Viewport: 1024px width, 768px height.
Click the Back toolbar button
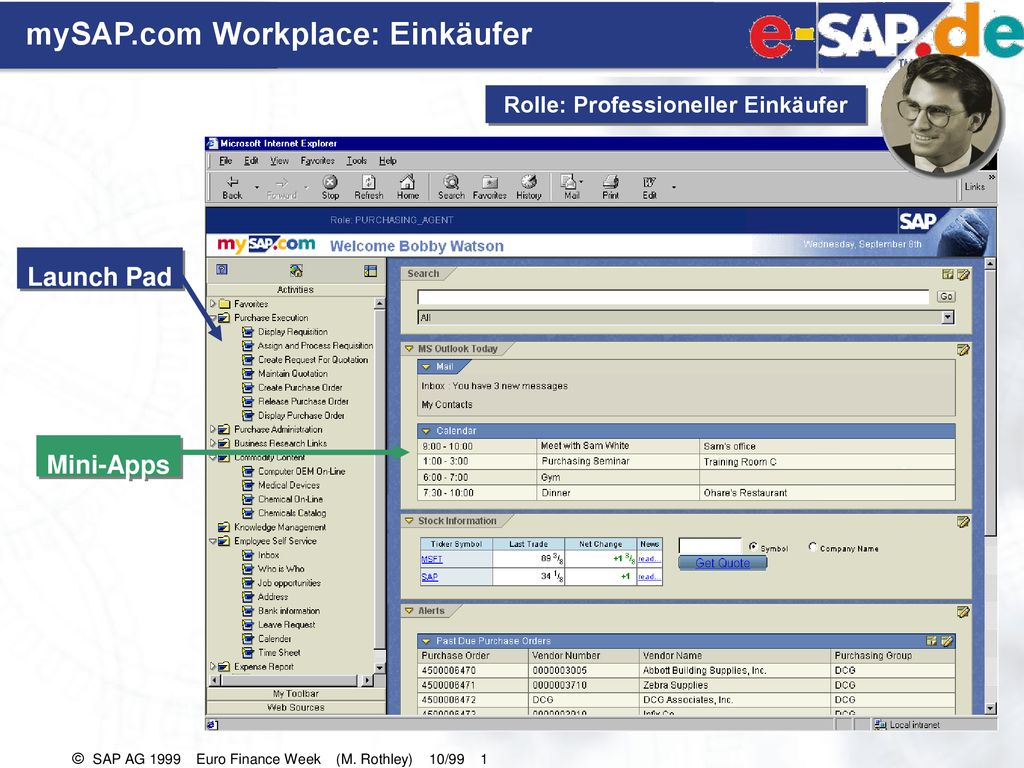(232, 187)
